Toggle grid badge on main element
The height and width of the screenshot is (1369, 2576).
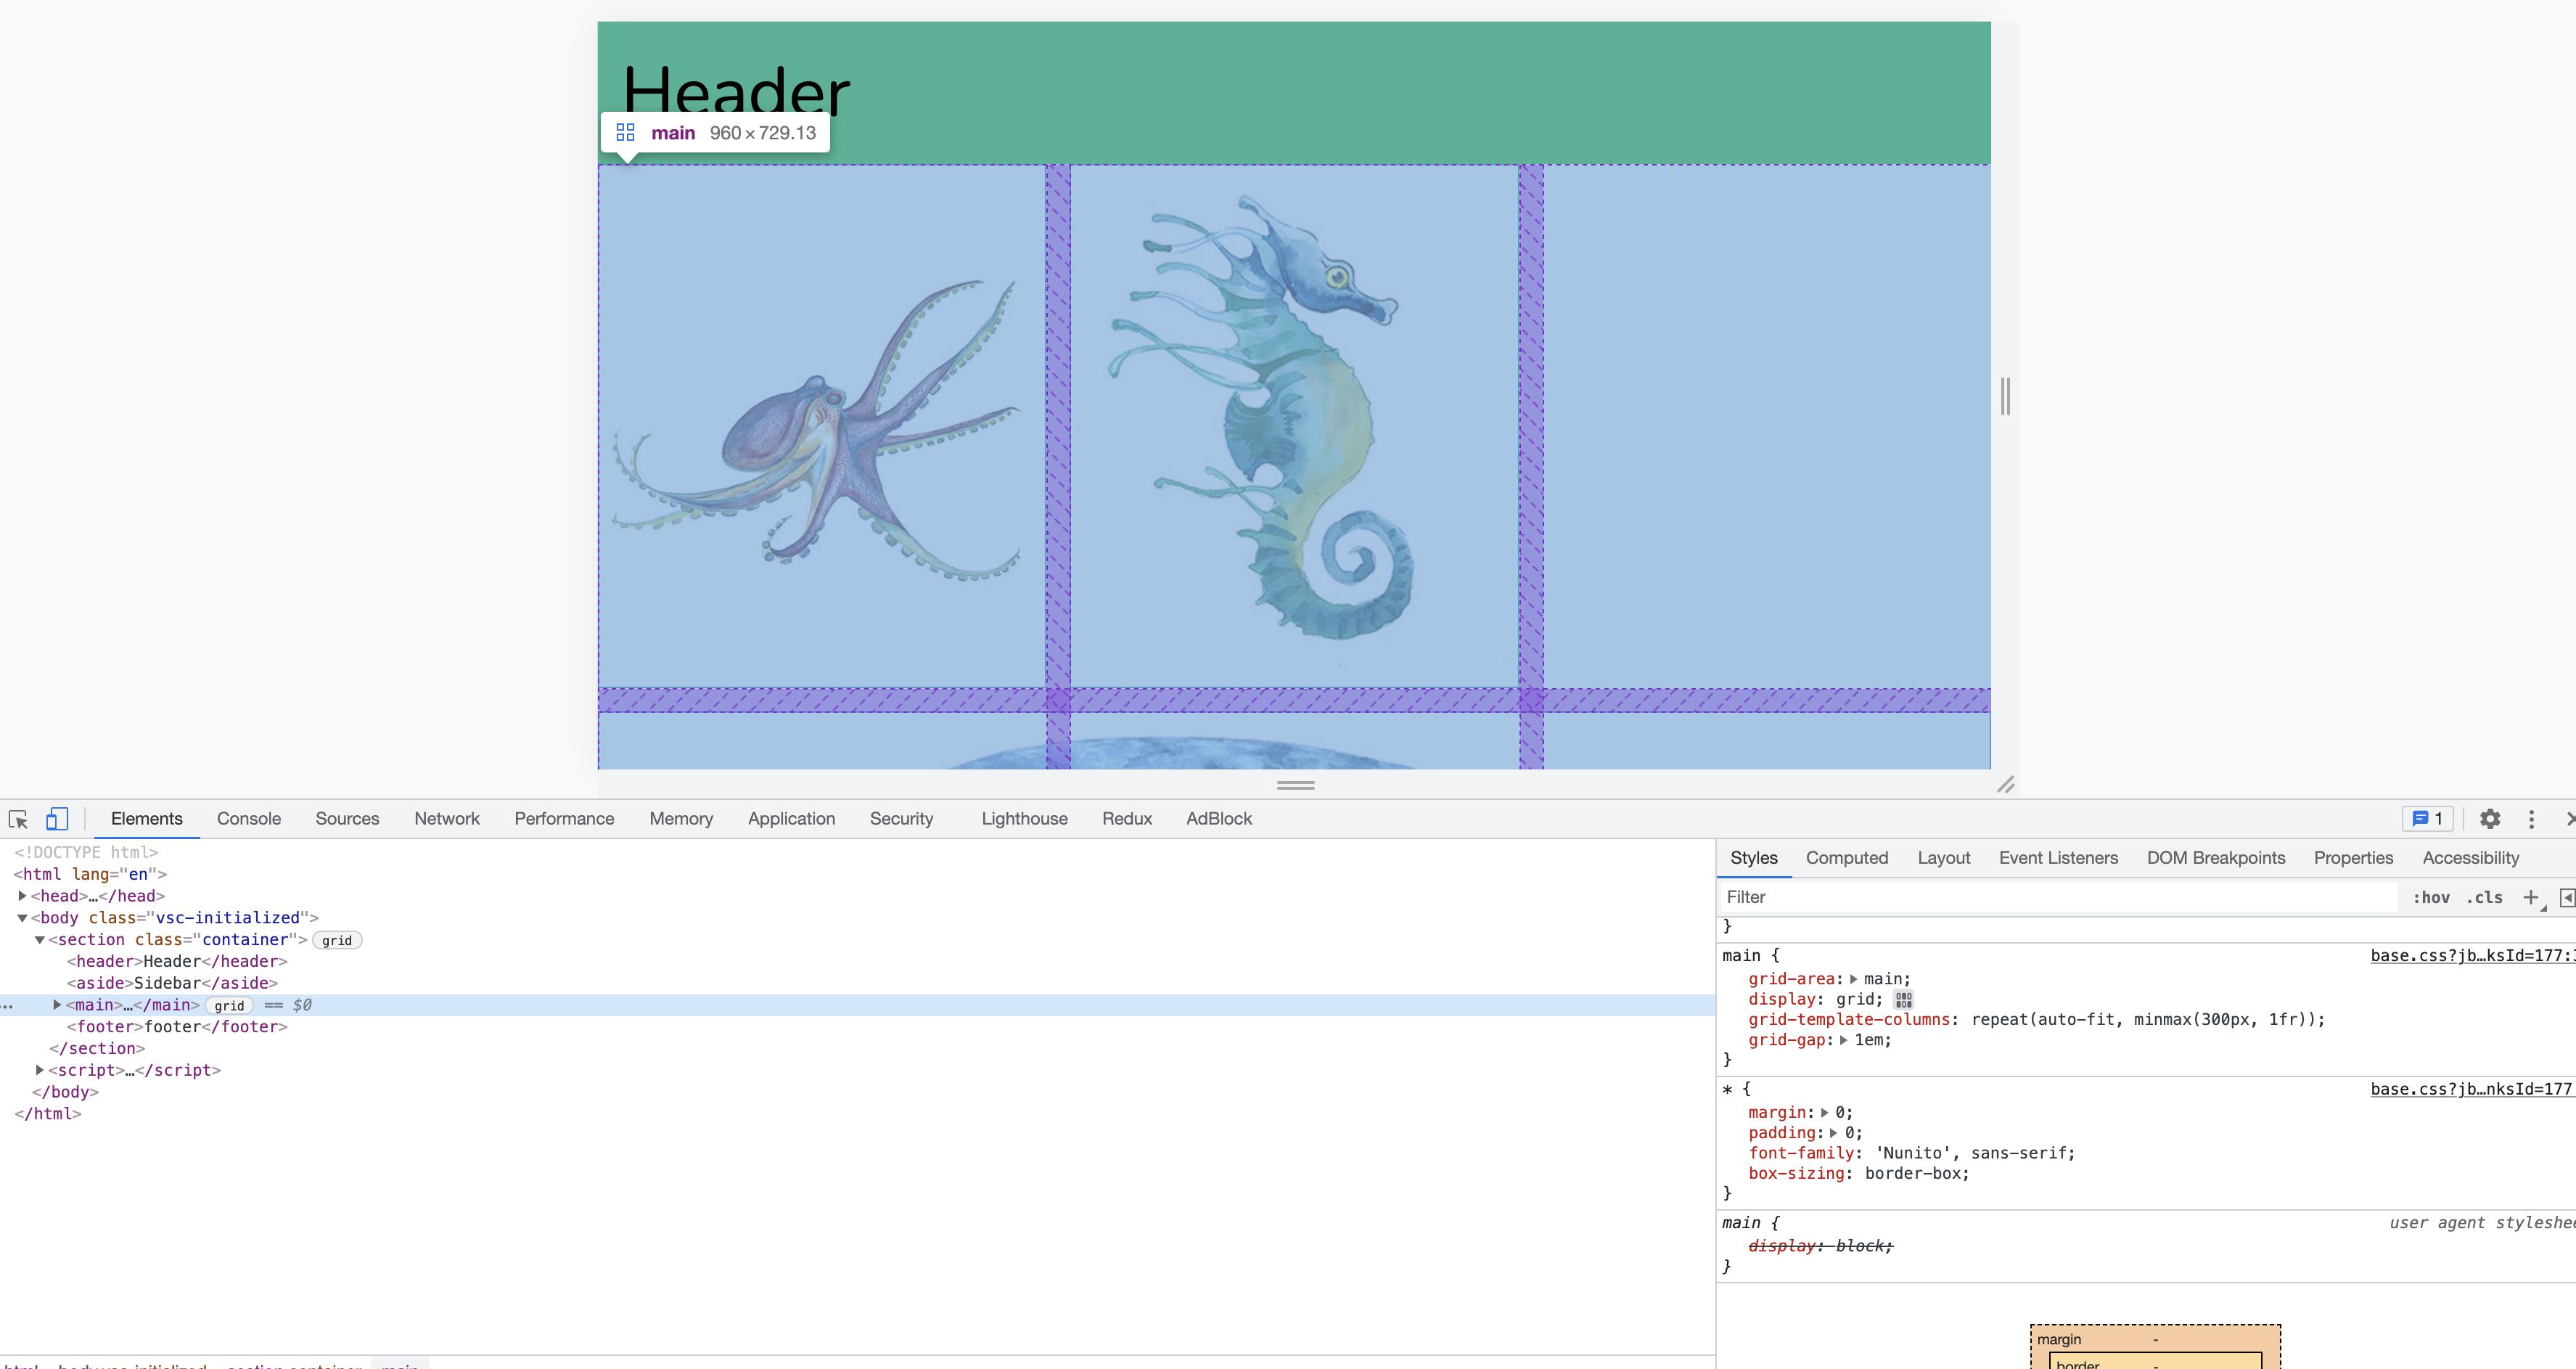(x=229, y=1006)
